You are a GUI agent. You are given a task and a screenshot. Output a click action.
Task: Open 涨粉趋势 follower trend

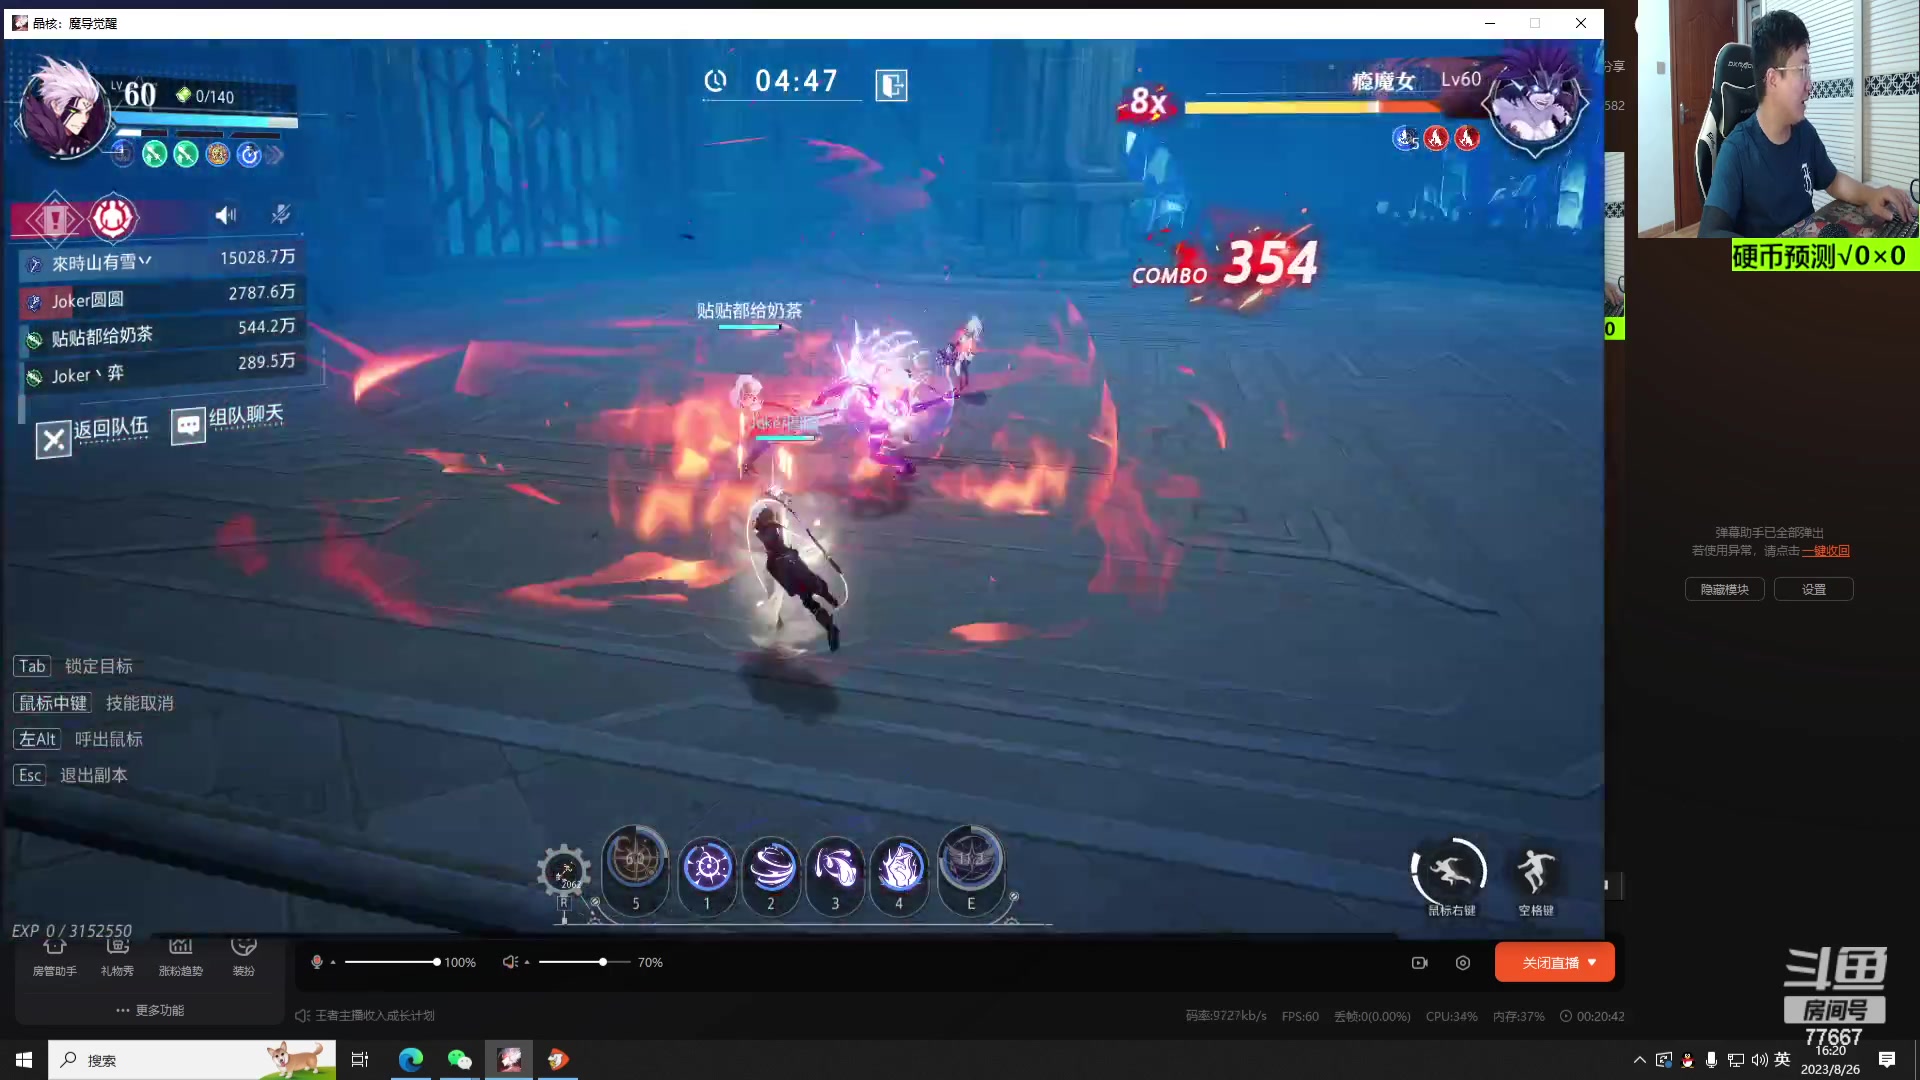pyautogui.click(x=181, y=957)
